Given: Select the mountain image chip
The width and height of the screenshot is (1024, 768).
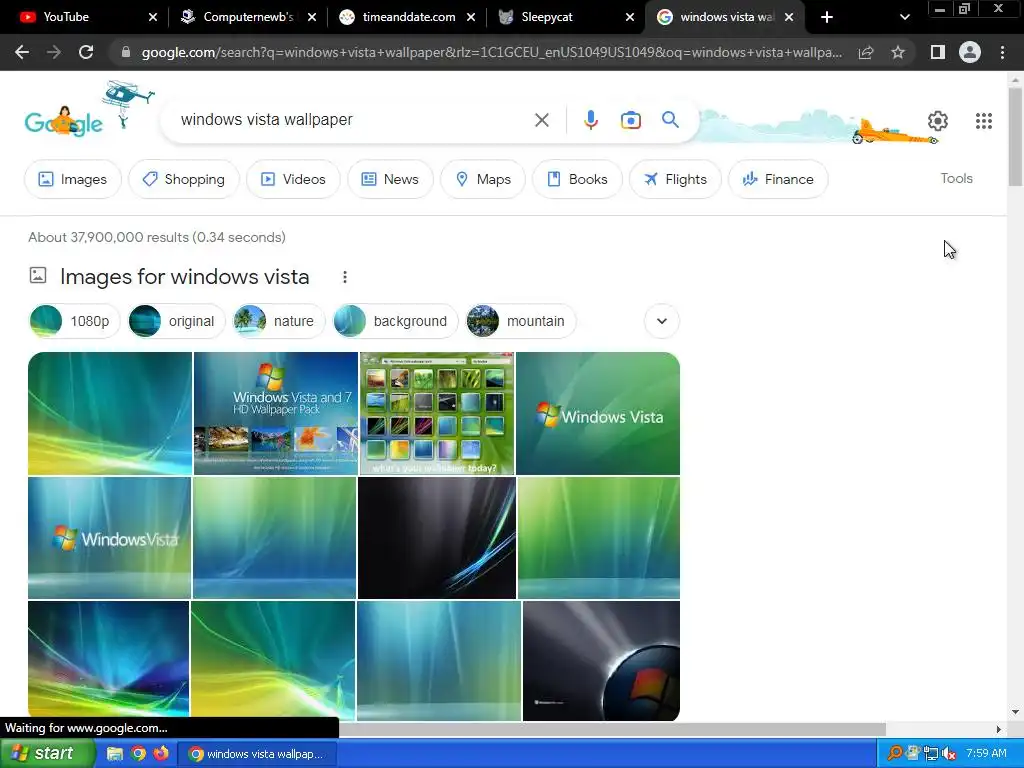Looking at the screenshot, I should (x=521, y=321).
